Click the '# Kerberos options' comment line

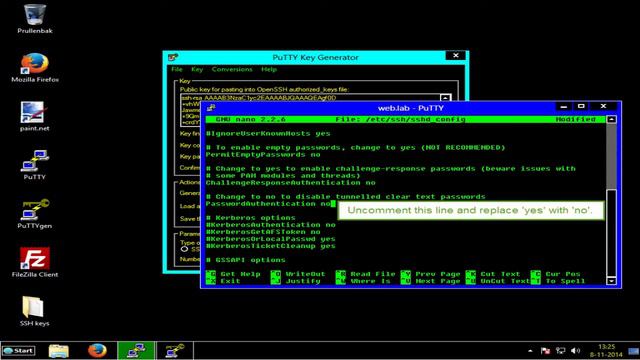click(250, 218)
